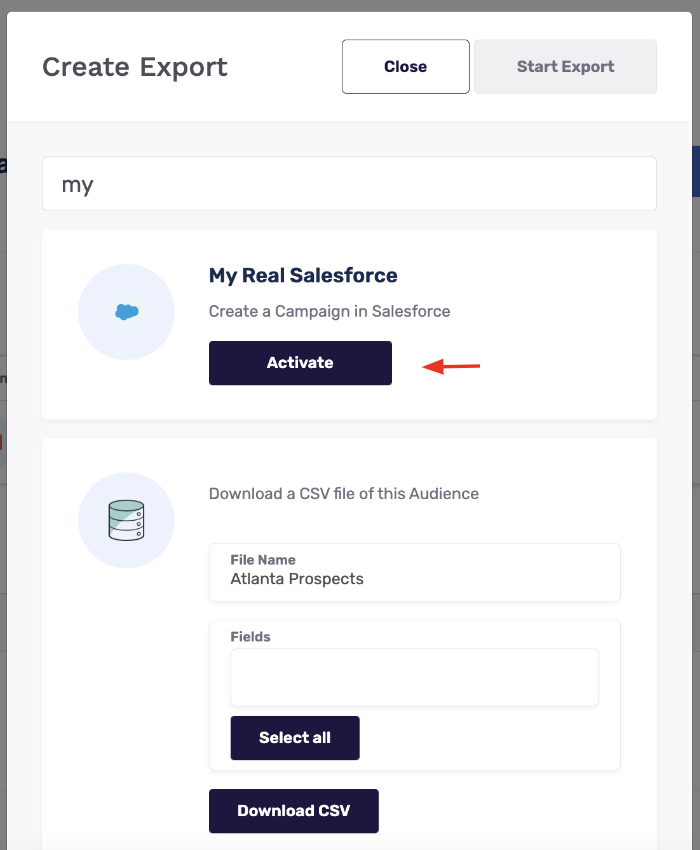The width and height of the screenshot is (700, 850).
Task: Open the Fields selection box
Action: 414,677
